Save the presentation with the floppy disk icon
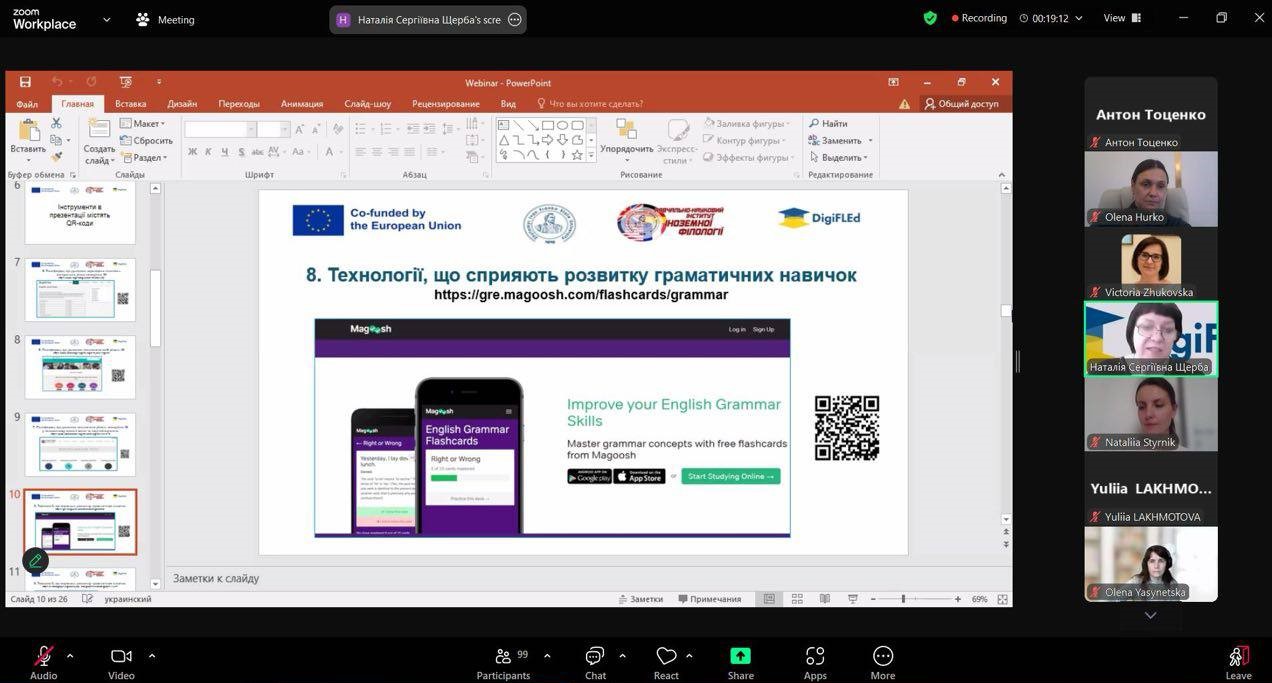Viewport: 1272px width, 683px height. pos(25,82)
